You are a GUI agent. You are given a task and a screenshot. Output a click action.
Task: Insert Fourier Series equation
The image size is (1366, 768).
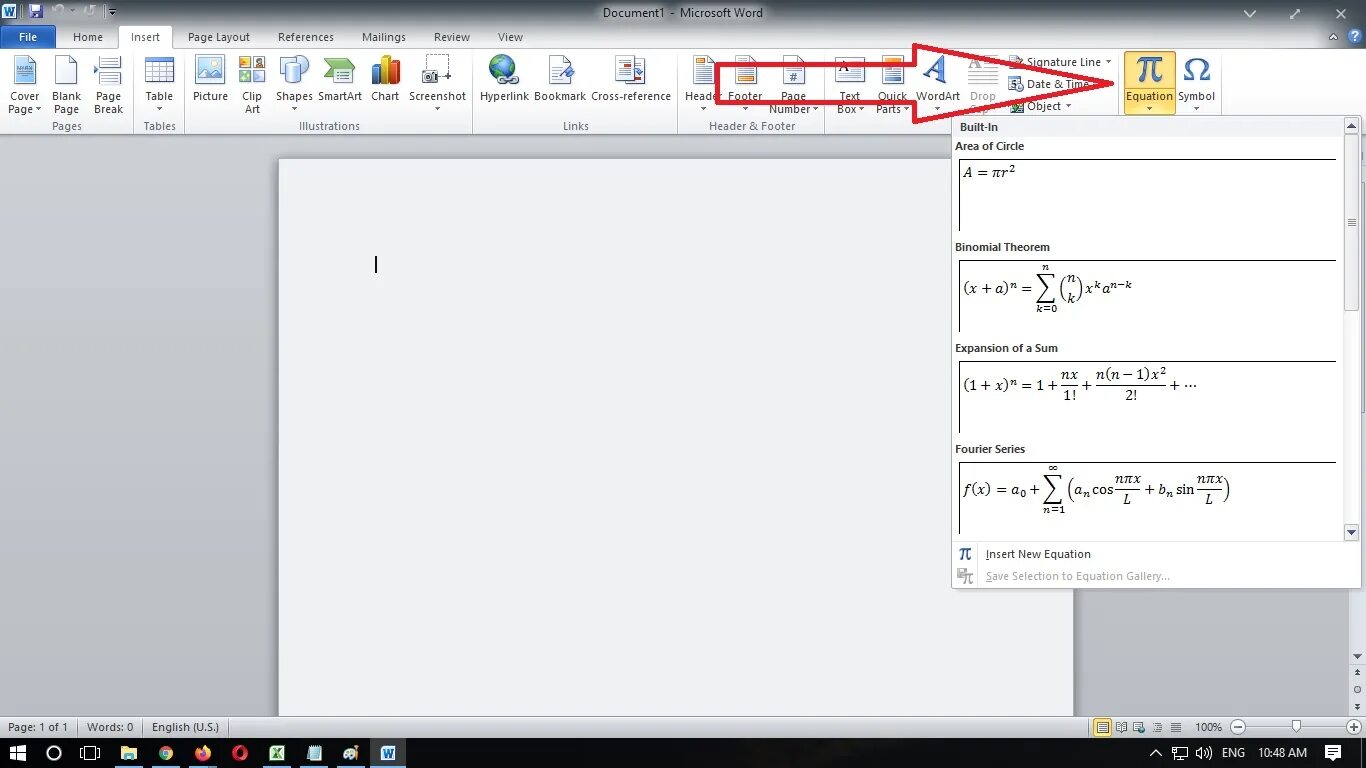(x=1146, y=489)
